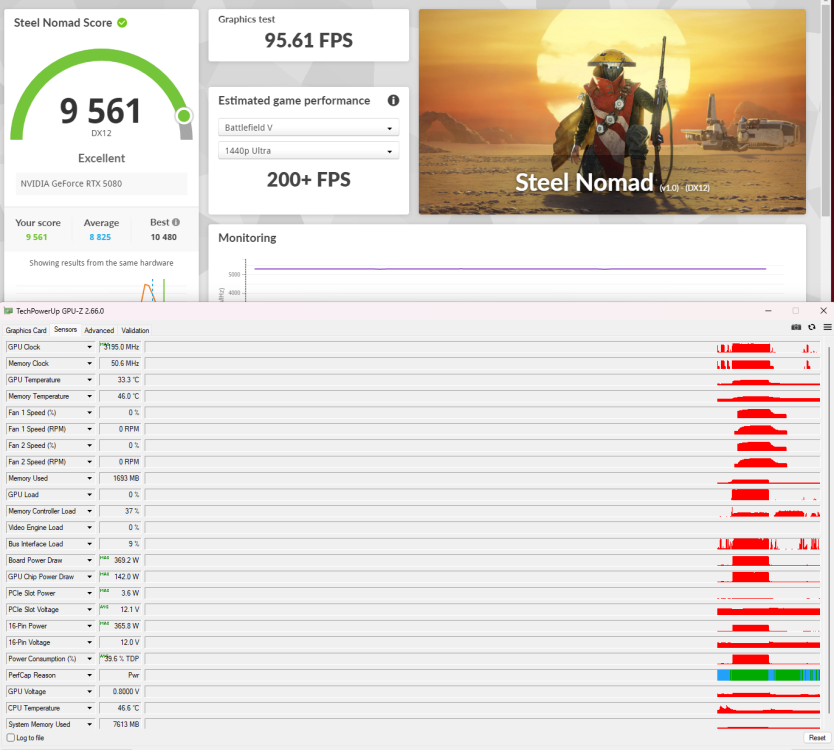
Task: Click the GPU-Z app icon in title bar
Action: click(8, 311)
